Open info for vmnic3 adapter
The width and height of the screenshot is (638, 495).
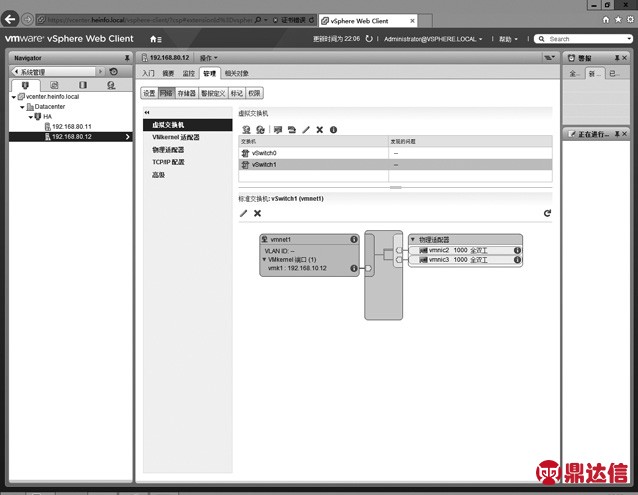(x=517, y=259)
